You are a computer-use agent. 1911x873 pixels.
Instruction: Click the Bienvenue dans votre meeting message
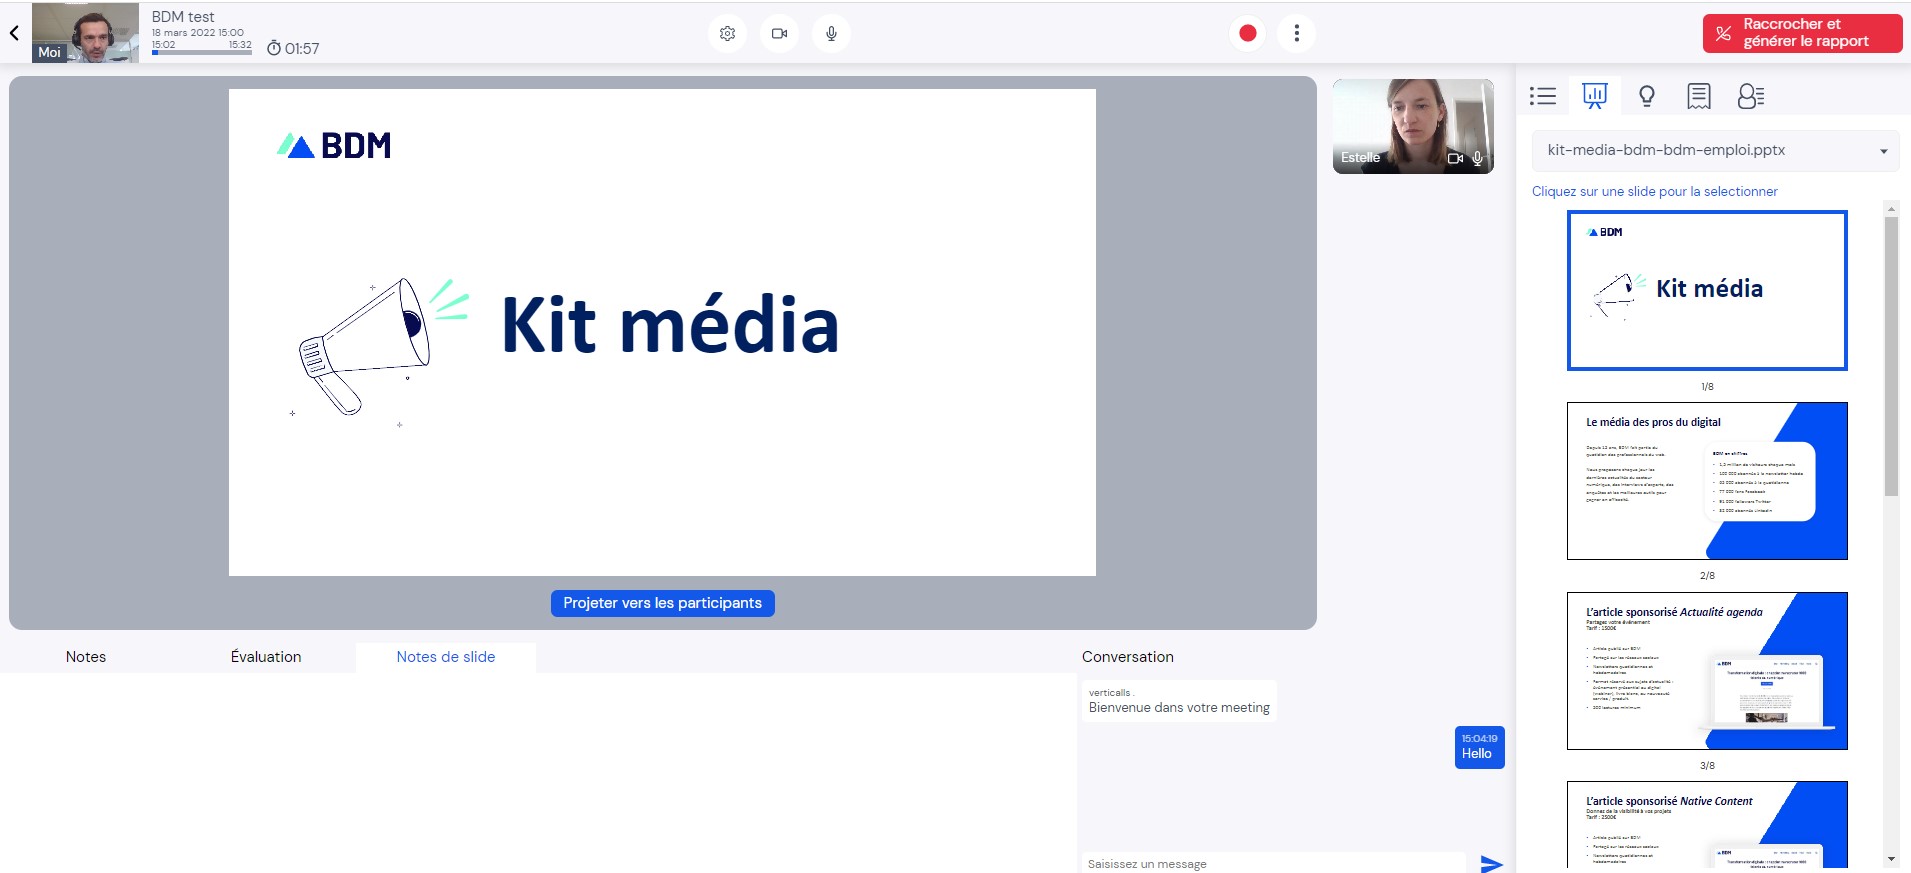tap(1179, 701)
